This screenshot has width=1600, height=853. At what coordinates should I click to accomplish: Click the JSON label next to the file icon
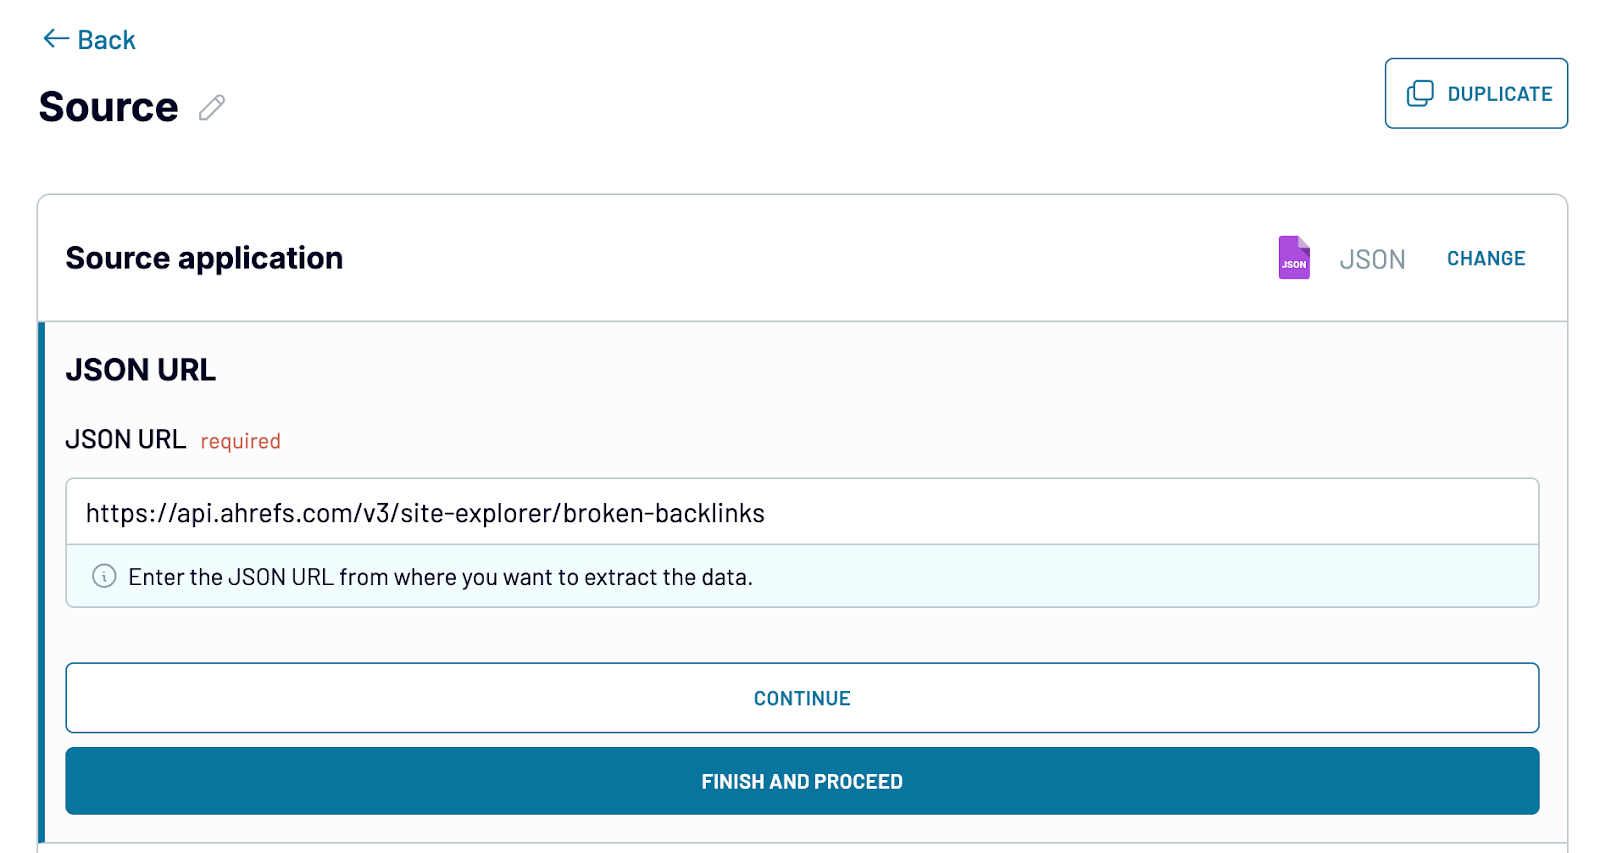click(1372, 258)
